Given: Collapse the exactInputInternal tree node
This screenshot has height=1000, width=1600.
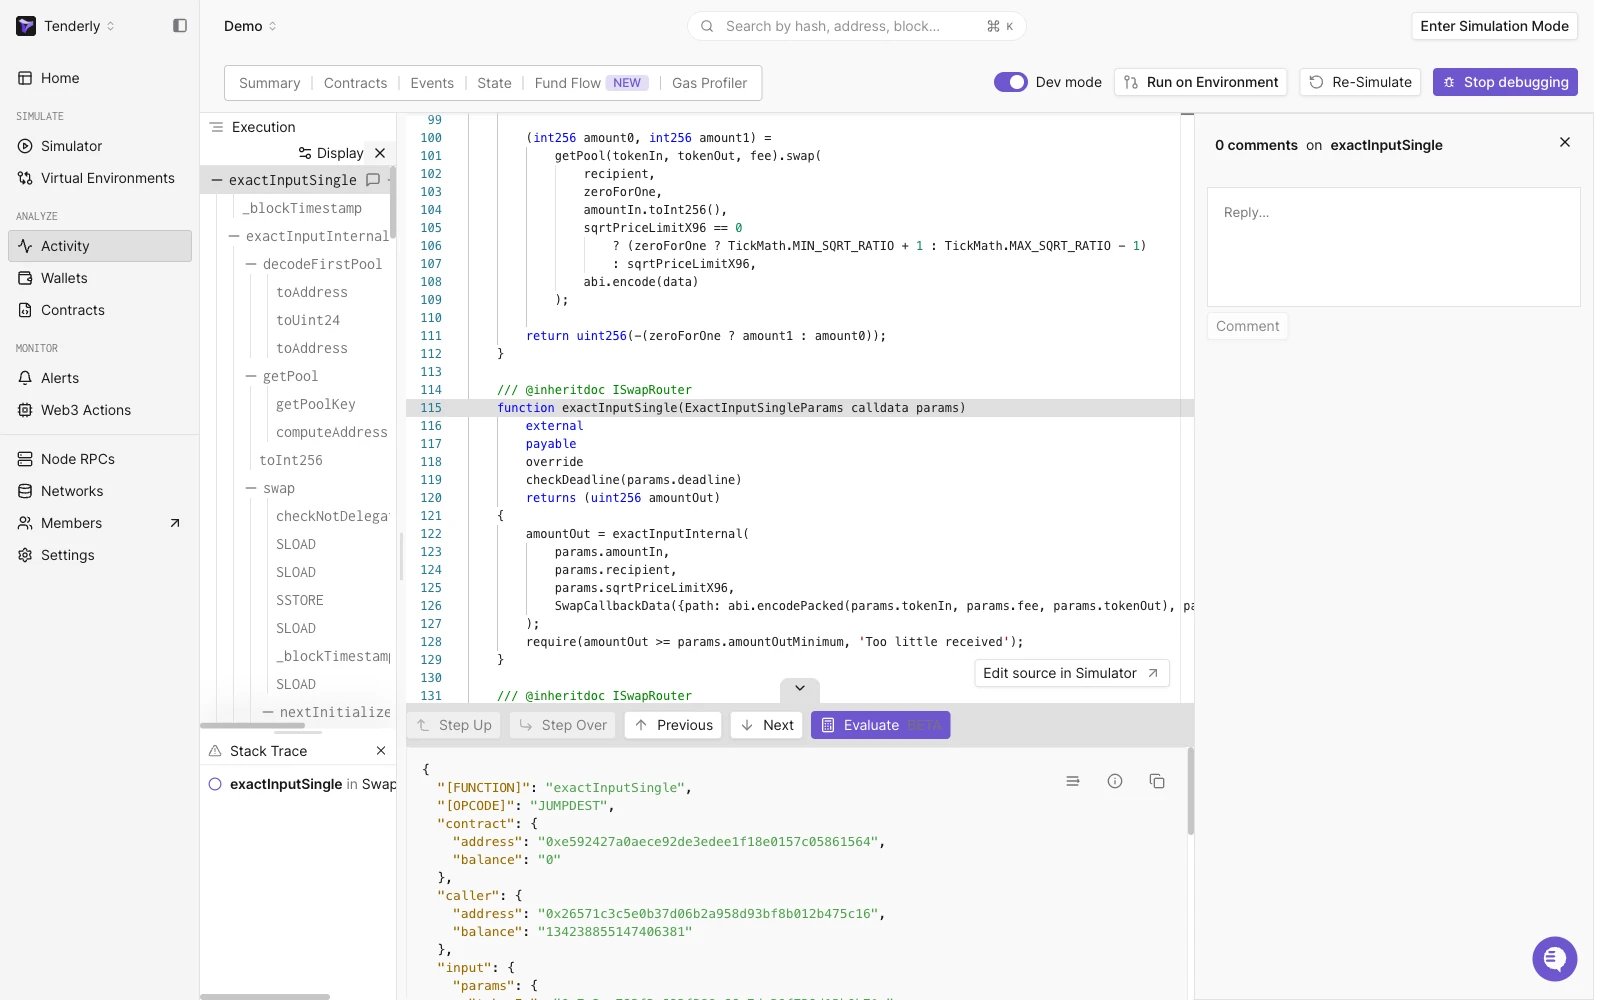Looking at the screenshot, I should 234,236.
